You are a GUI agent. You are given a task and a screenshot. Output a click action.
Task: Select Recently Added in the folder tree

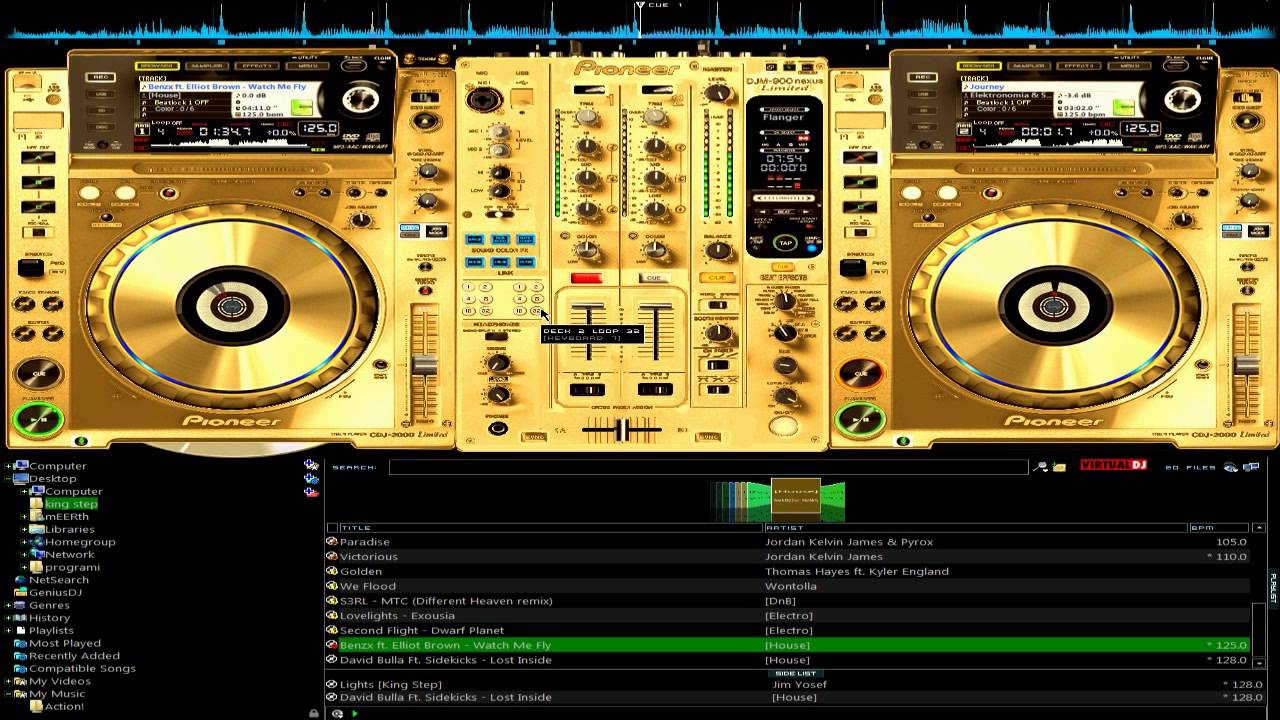pyautogui.click(x=74, y=656)
